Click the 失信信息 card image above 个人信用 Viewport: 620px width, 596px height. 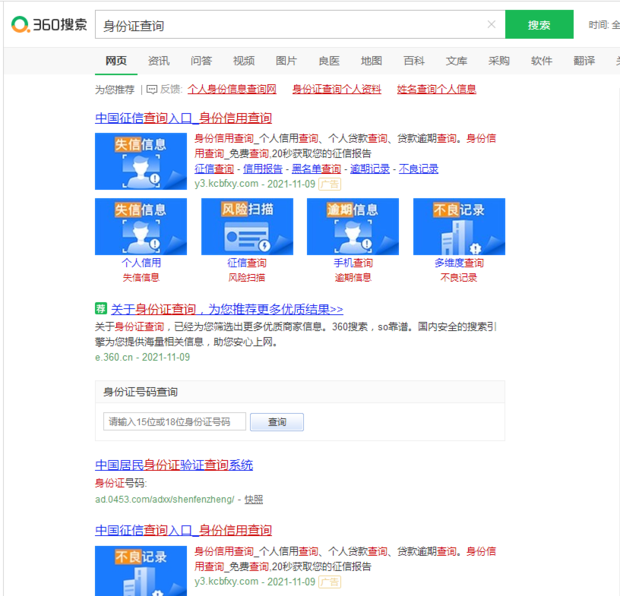[141, 227]
